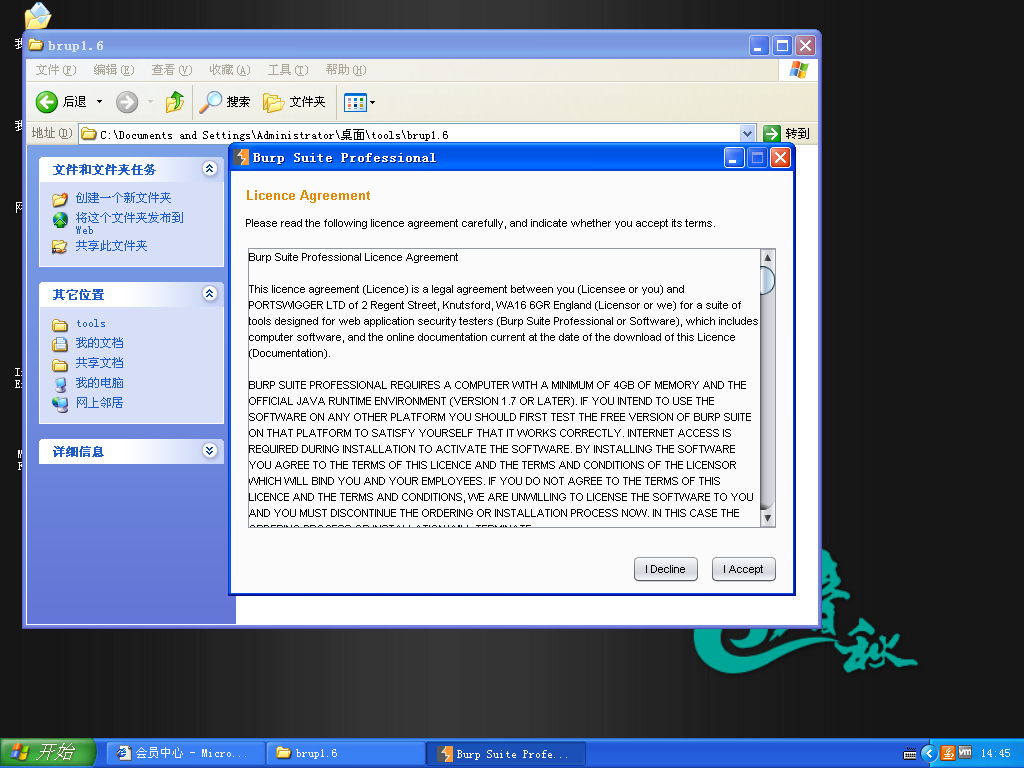1024x768 pixels.
Task: Click the Search (搜索) magnifier icon
Action: 210,102
